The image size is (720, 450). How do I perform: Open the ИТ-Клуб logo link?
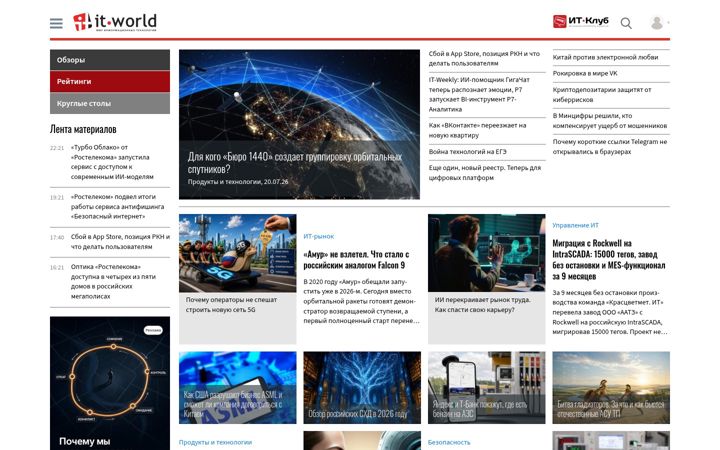click(x=580, y=21)
